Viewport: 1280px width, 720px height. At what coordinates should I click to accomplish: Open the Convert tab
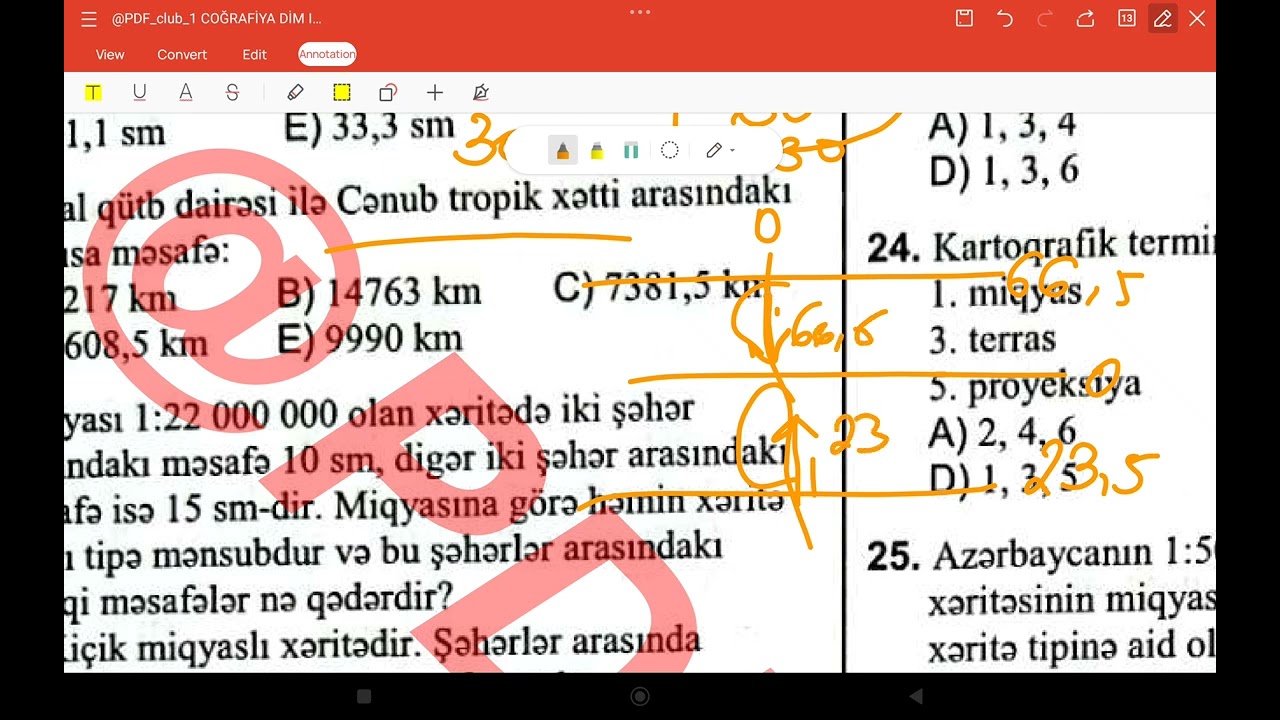182,55
